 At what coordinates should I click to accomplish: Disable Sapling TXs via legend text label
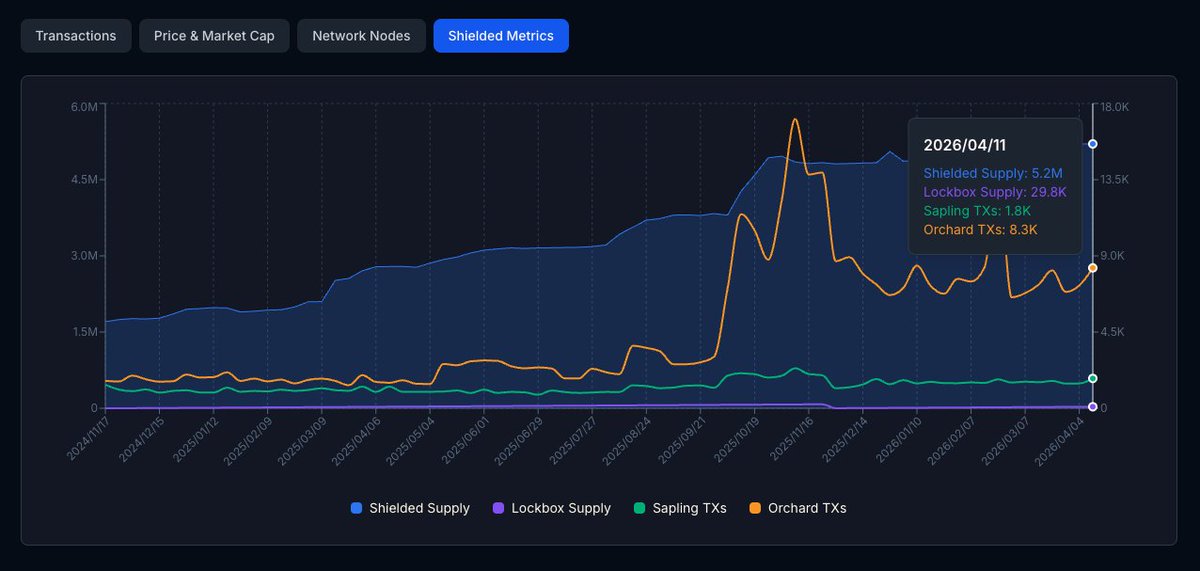coord(690,508)
